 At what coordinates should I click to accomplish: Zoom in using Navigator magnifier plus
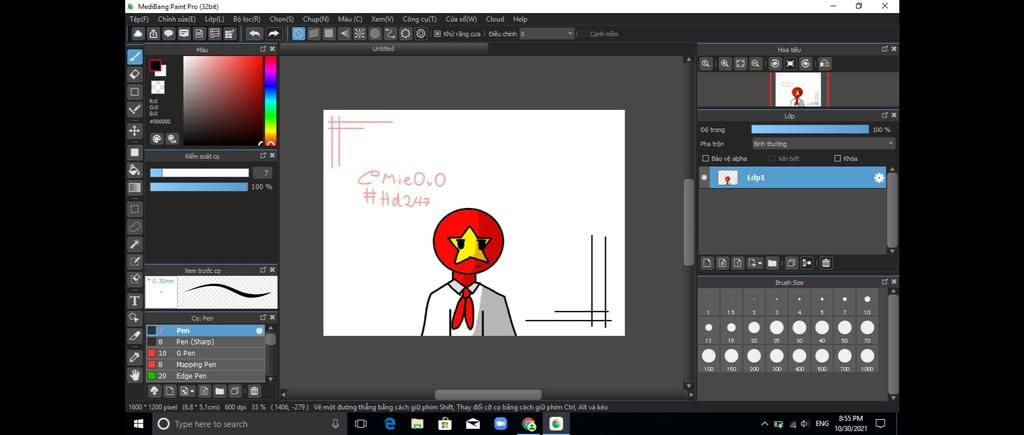725,63
